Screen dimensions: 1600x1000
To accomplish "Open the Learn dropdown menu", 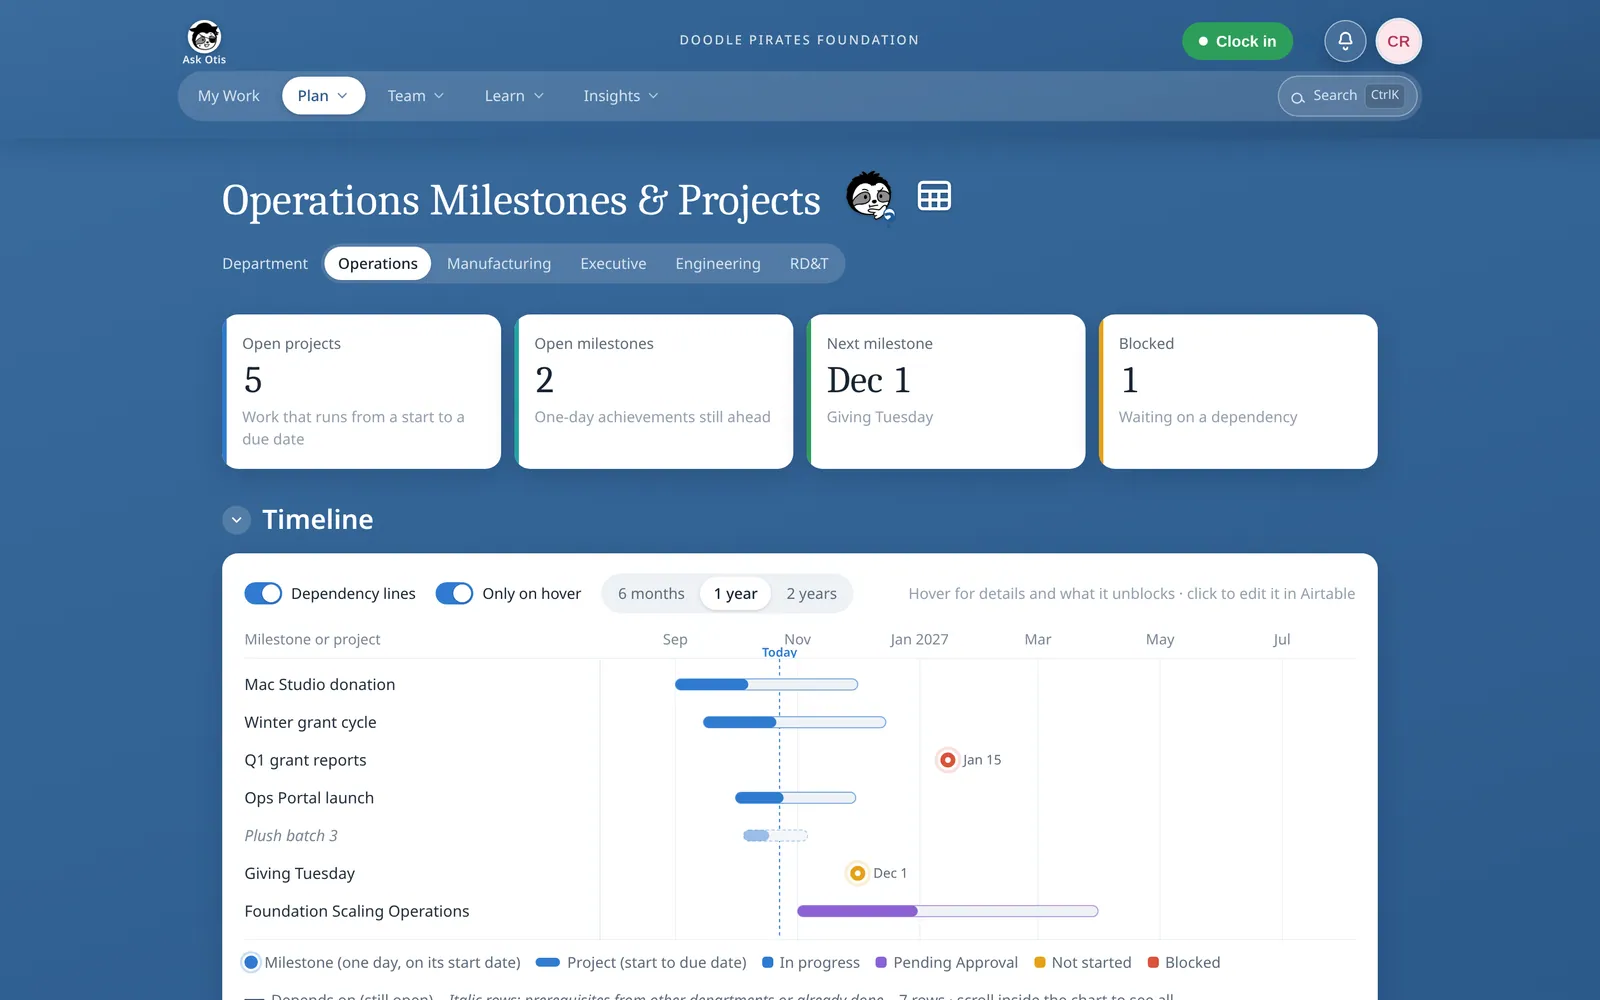I will click(514, 96).
